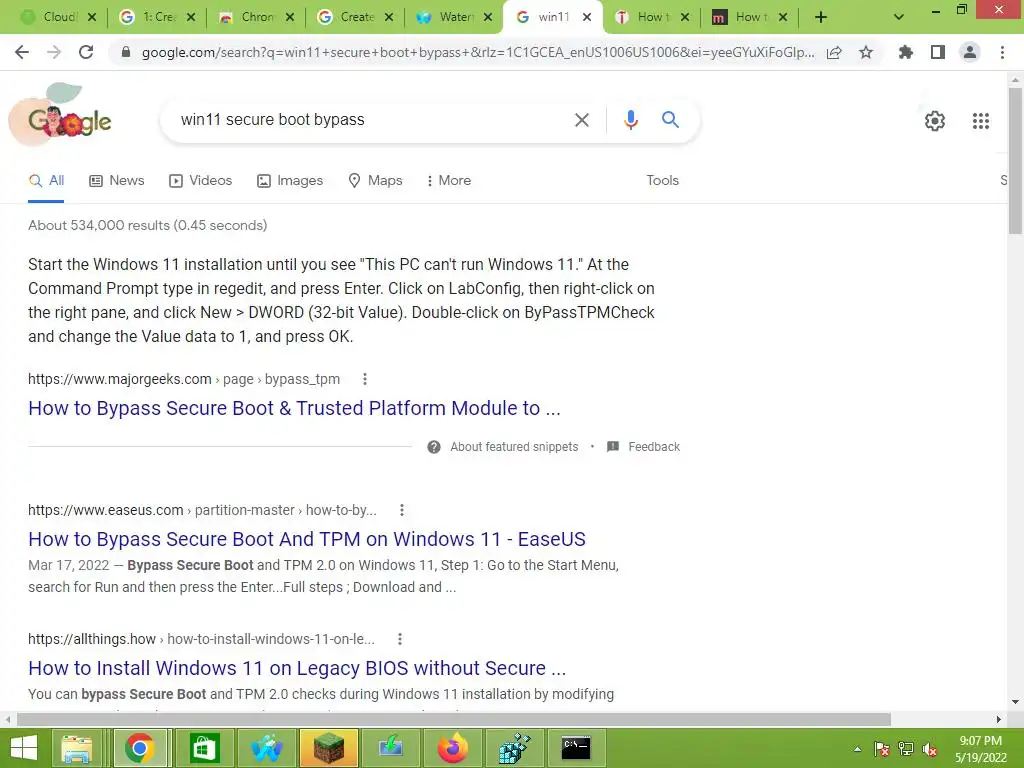Screen dimensions: 1024x768
Task: Open options for majorgeeks result
Action: (x=365, y=379)
